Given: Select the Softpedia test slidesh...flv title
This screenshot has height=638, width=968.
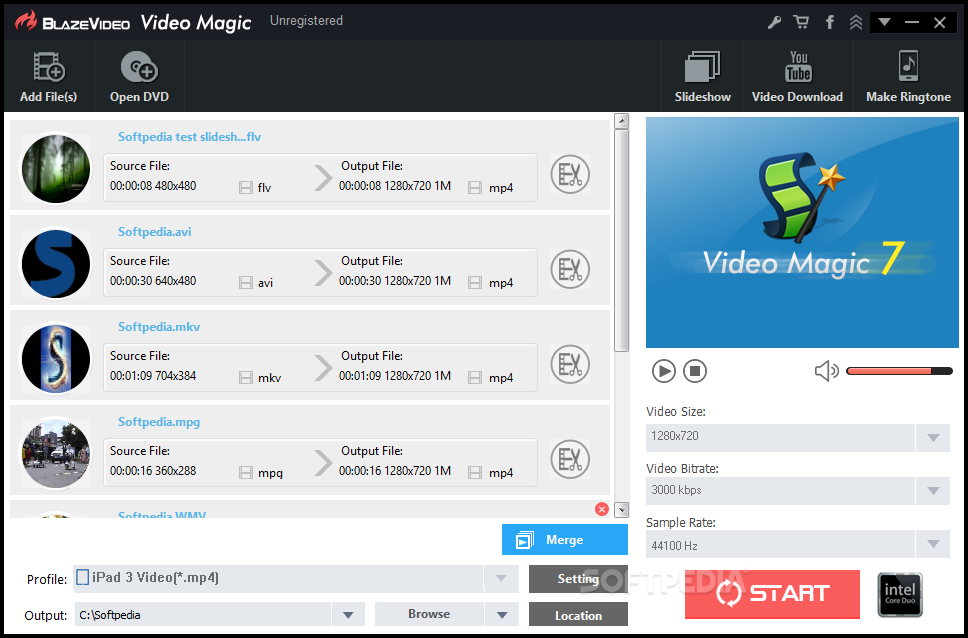Looking at the screenshot, I should (x=190, y=137).
